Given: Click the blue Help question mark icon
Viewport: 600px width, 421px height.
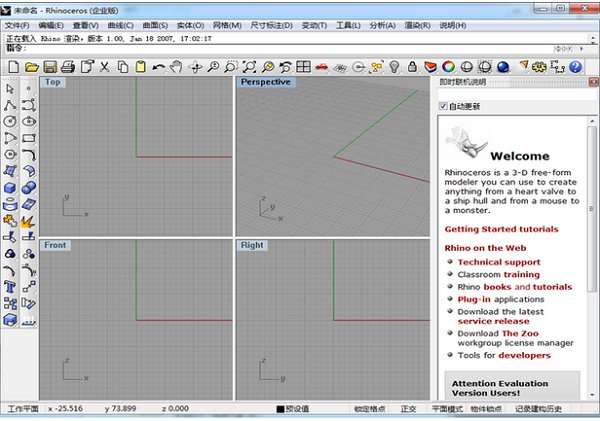Looking at the screenshot, I should click(575, 67).
